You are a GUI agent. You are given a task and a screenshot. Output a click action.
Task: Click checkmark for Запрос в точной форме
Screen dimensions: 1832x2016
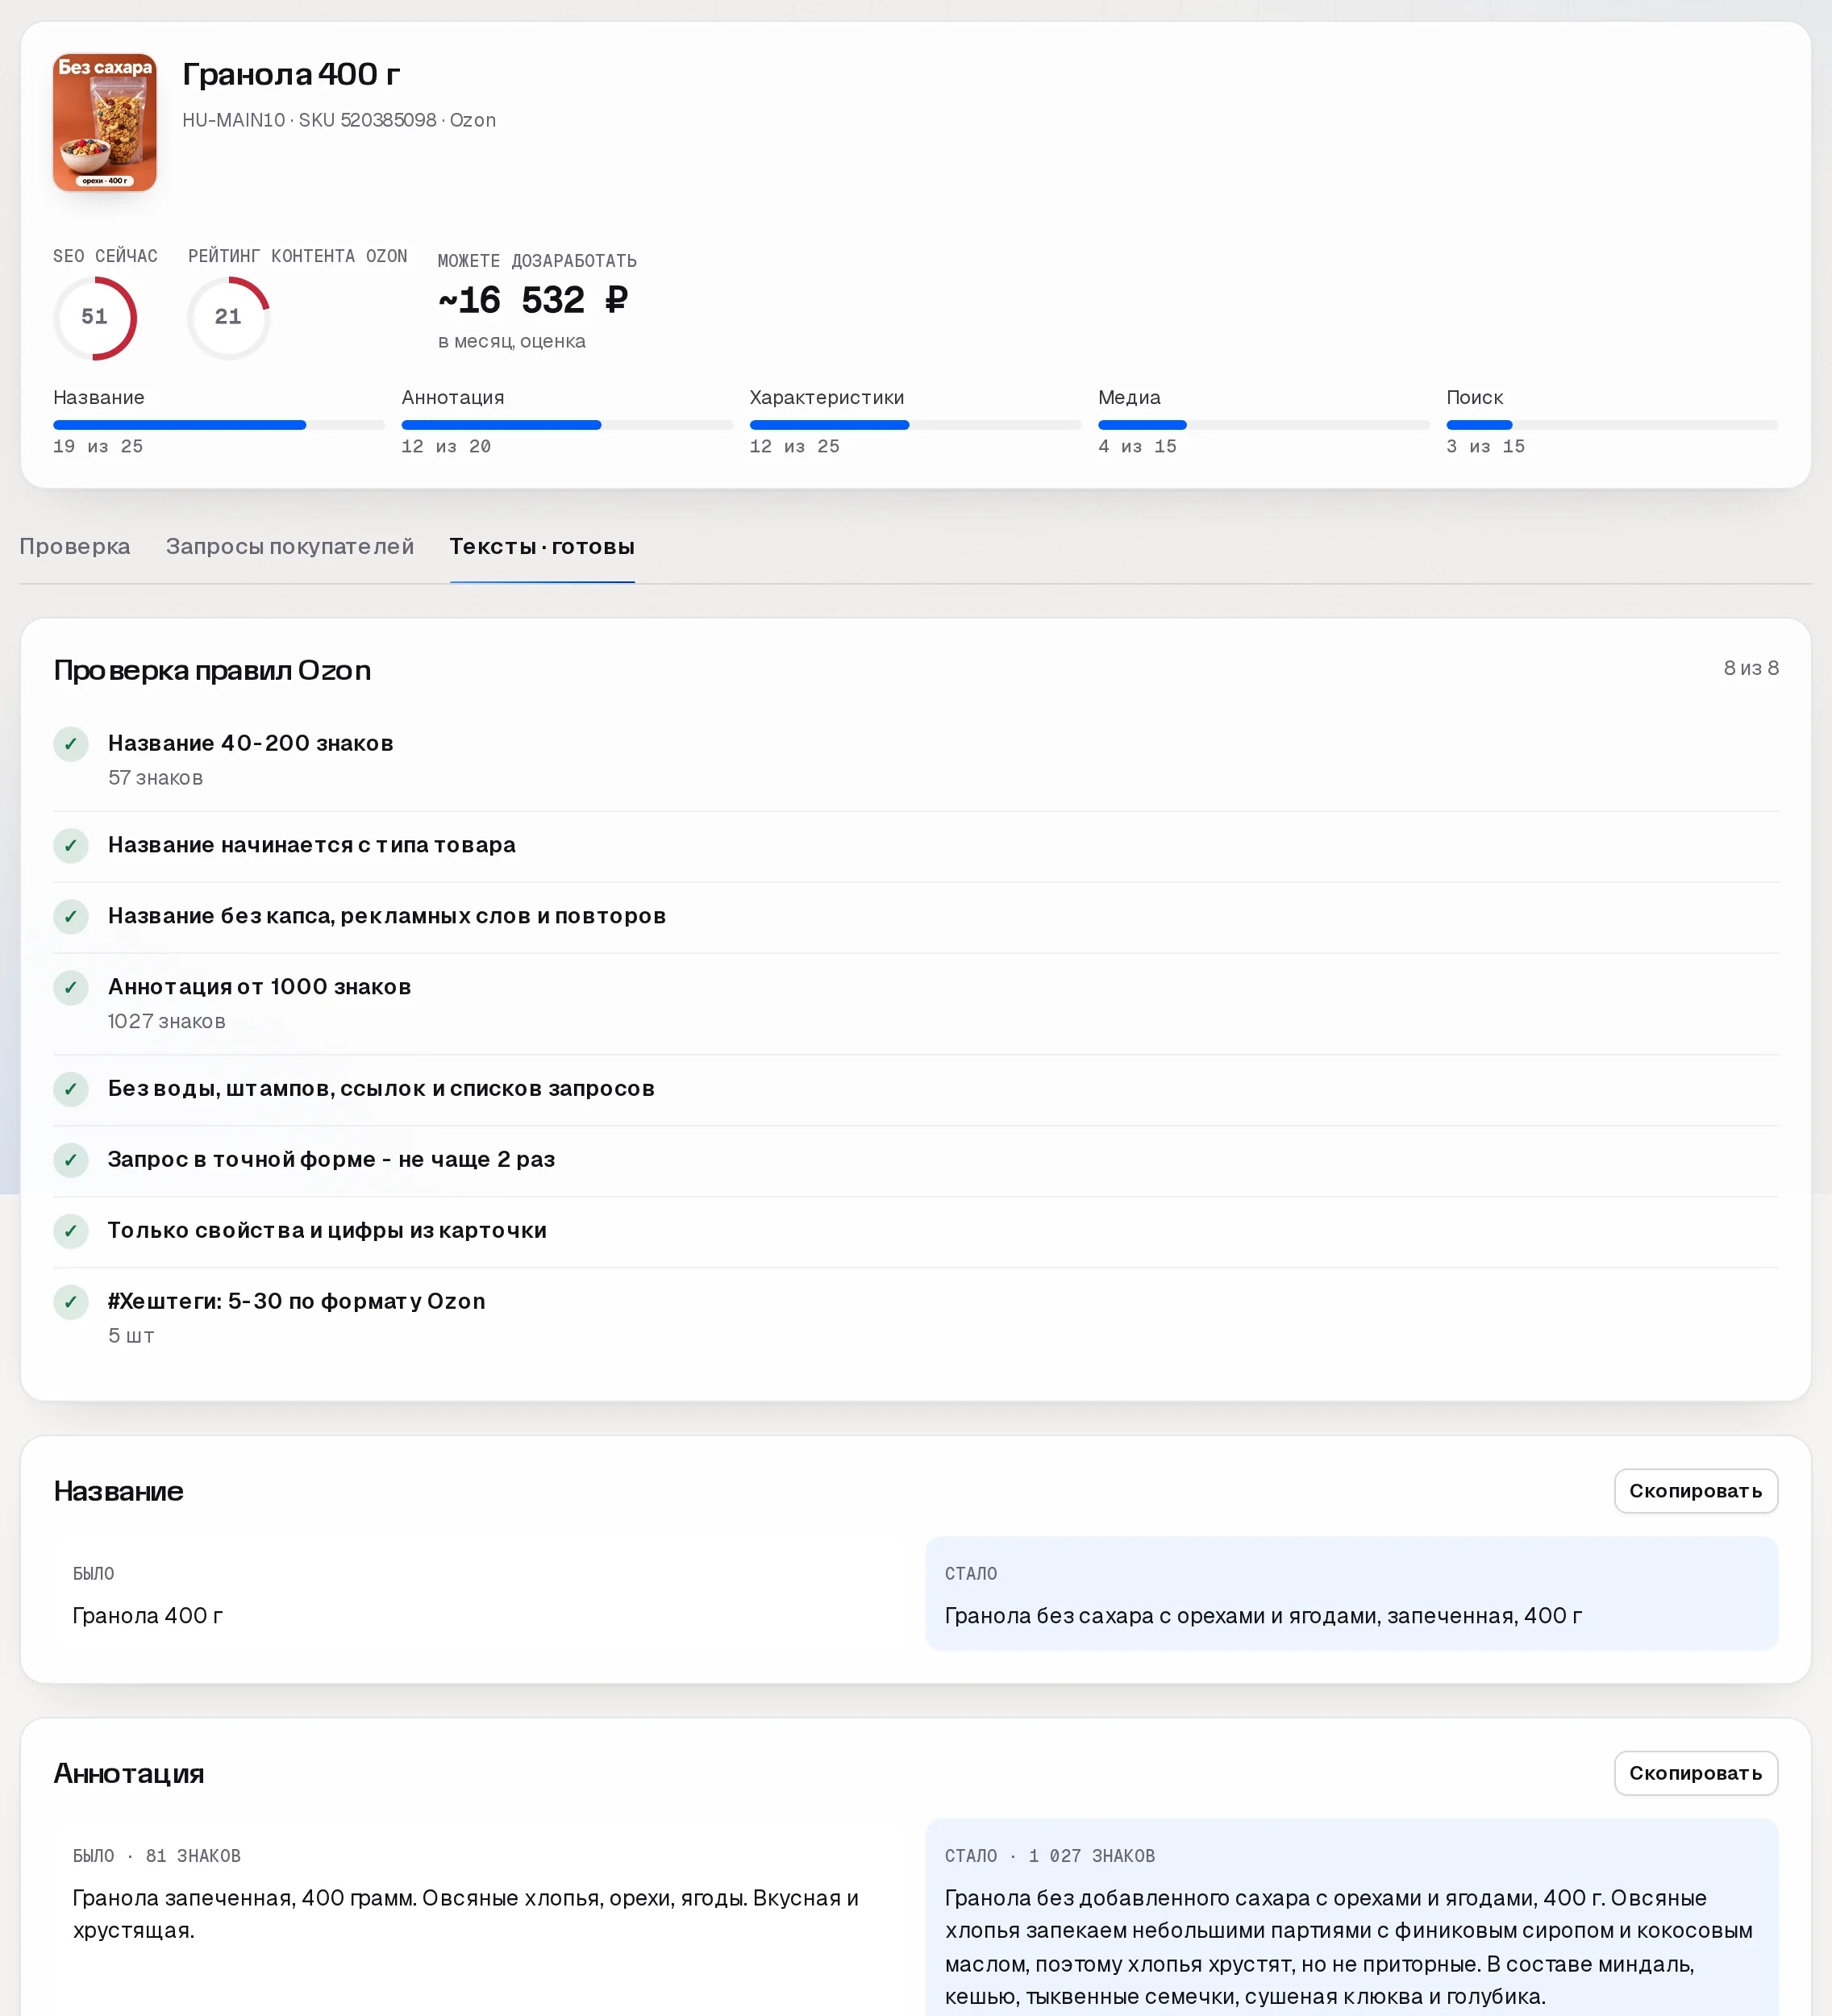click(x=71, y=1160)
